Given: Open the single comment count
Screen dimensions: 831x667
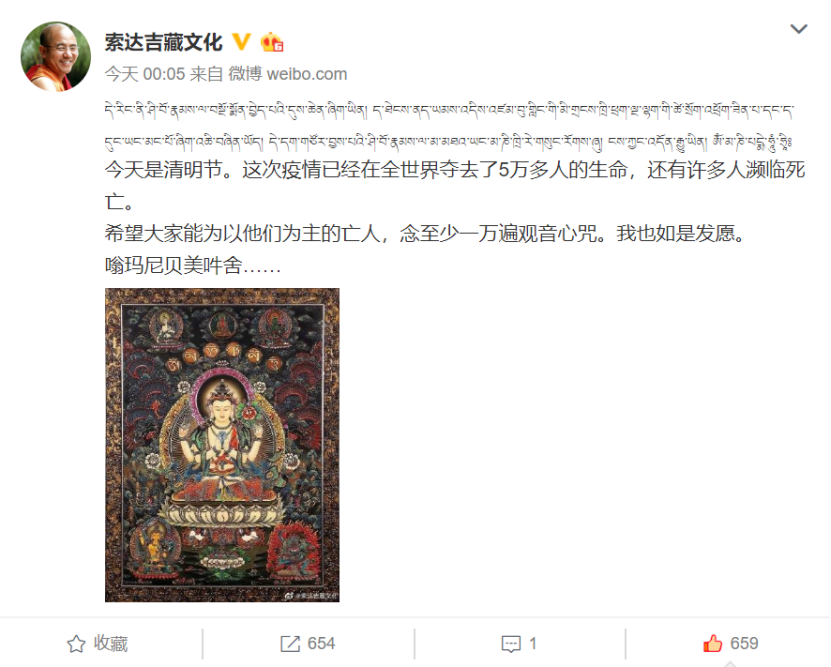Looking at the screenshot, I should pyautogui.click(x=533, y=644).
